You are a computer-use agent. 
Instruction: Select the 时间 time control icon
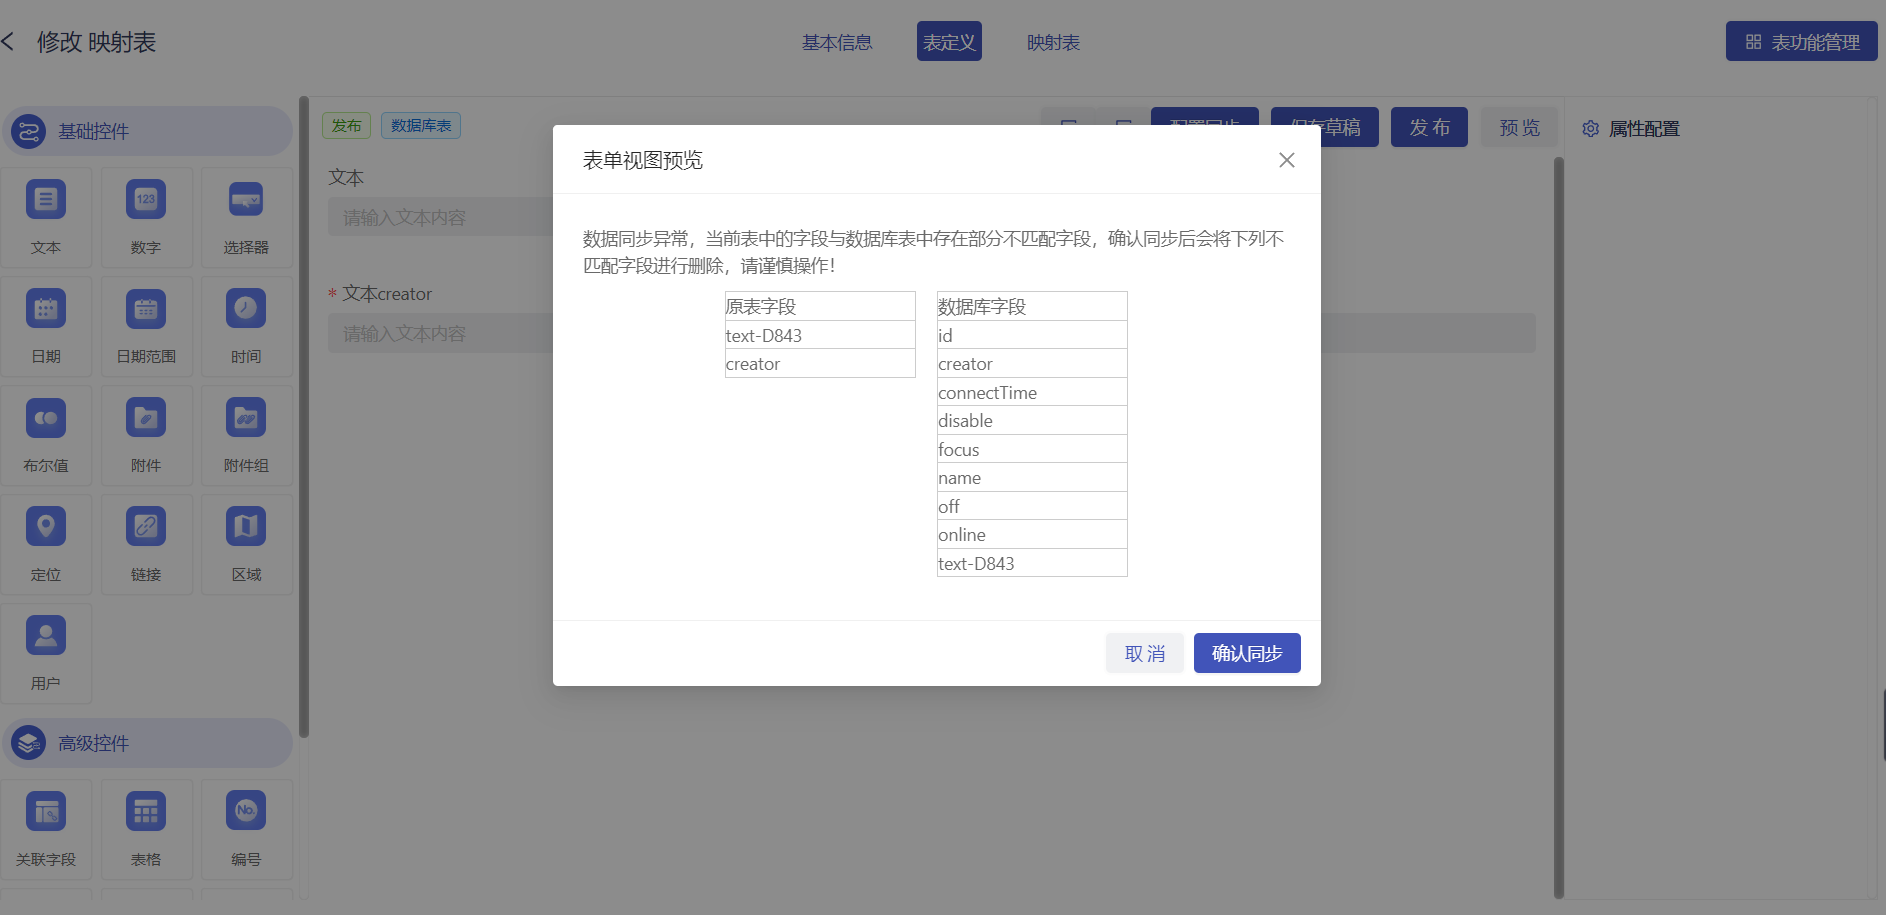point(246,309)
